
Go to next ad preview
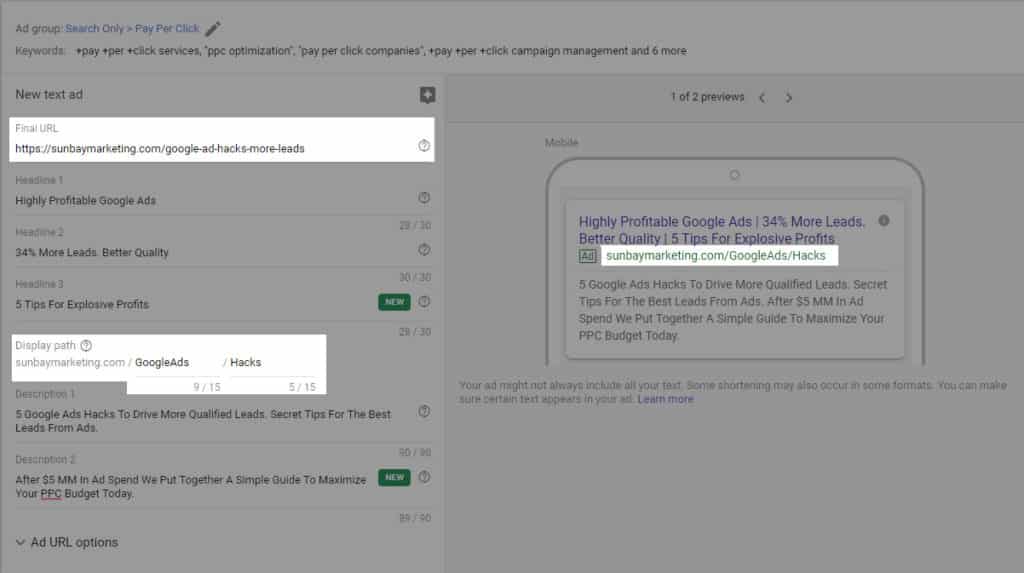coord(789,97)
